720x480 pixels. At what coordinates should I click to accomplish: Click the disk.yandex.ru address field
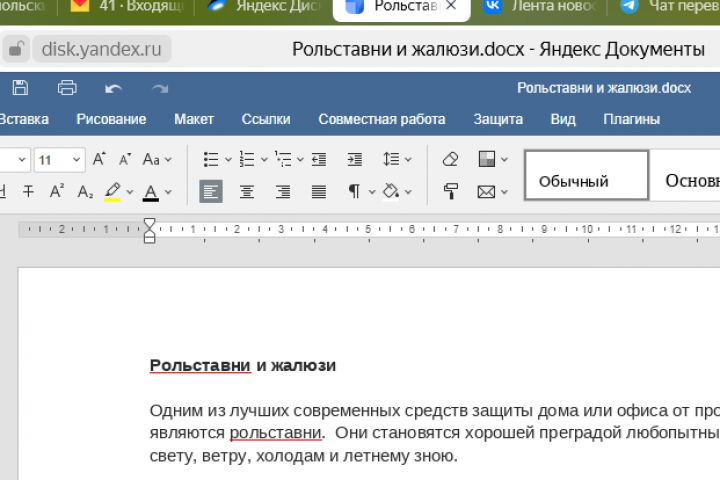click(x=101, y=49)
